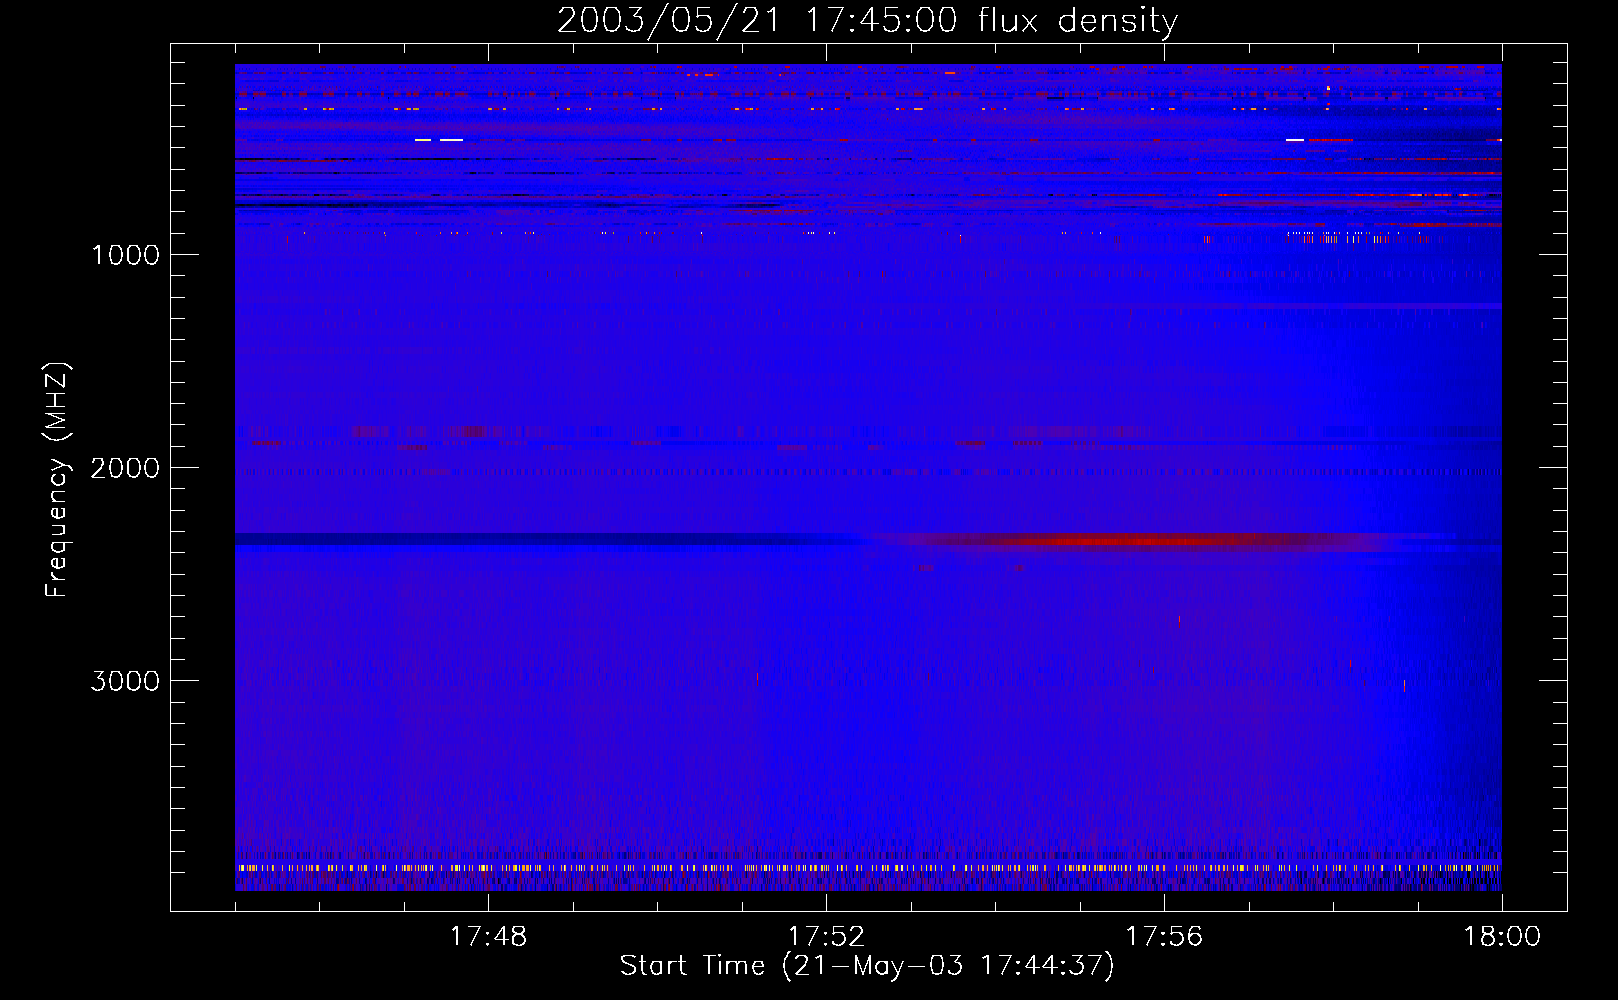Image resolution: width=1618 pixels, height=1000 pixels.
Task: Click the '17:48' time axis label
Action: [x=488, y=937]
